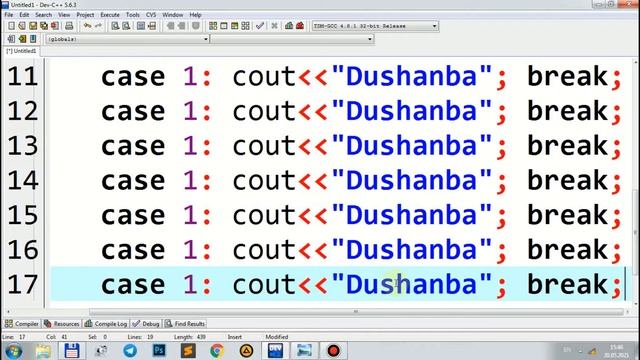The height and width of the screenshot is (360, 640).
Task: Expand the (globals) scope dropdown
Action: (x=127, y=39)
